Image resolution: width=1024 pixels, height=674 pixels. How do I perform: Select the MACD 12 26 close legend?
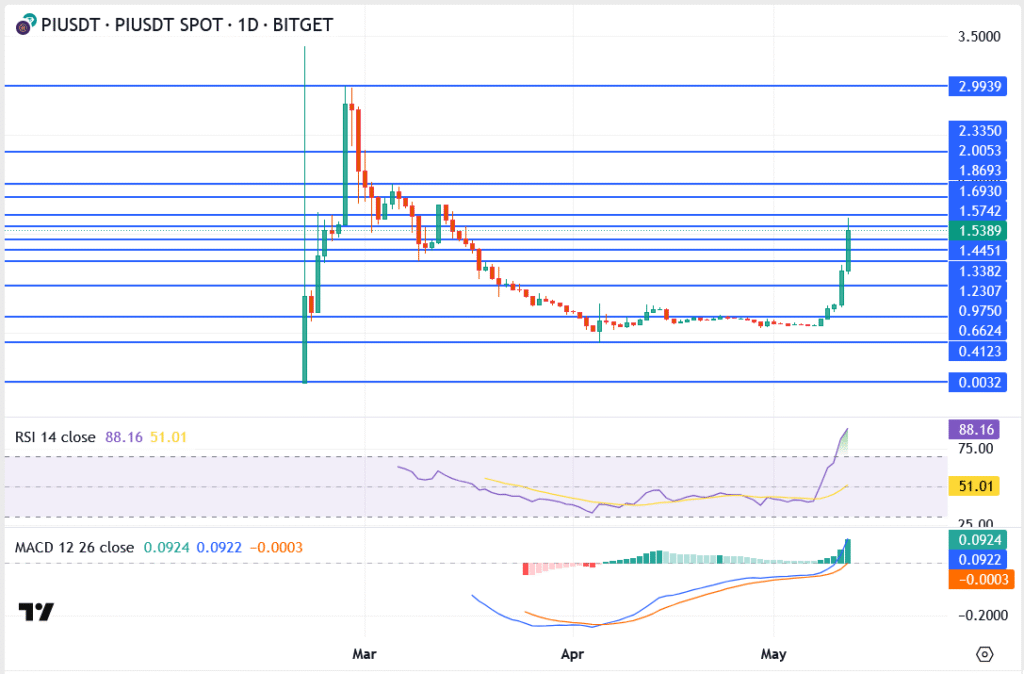point(74,547)
